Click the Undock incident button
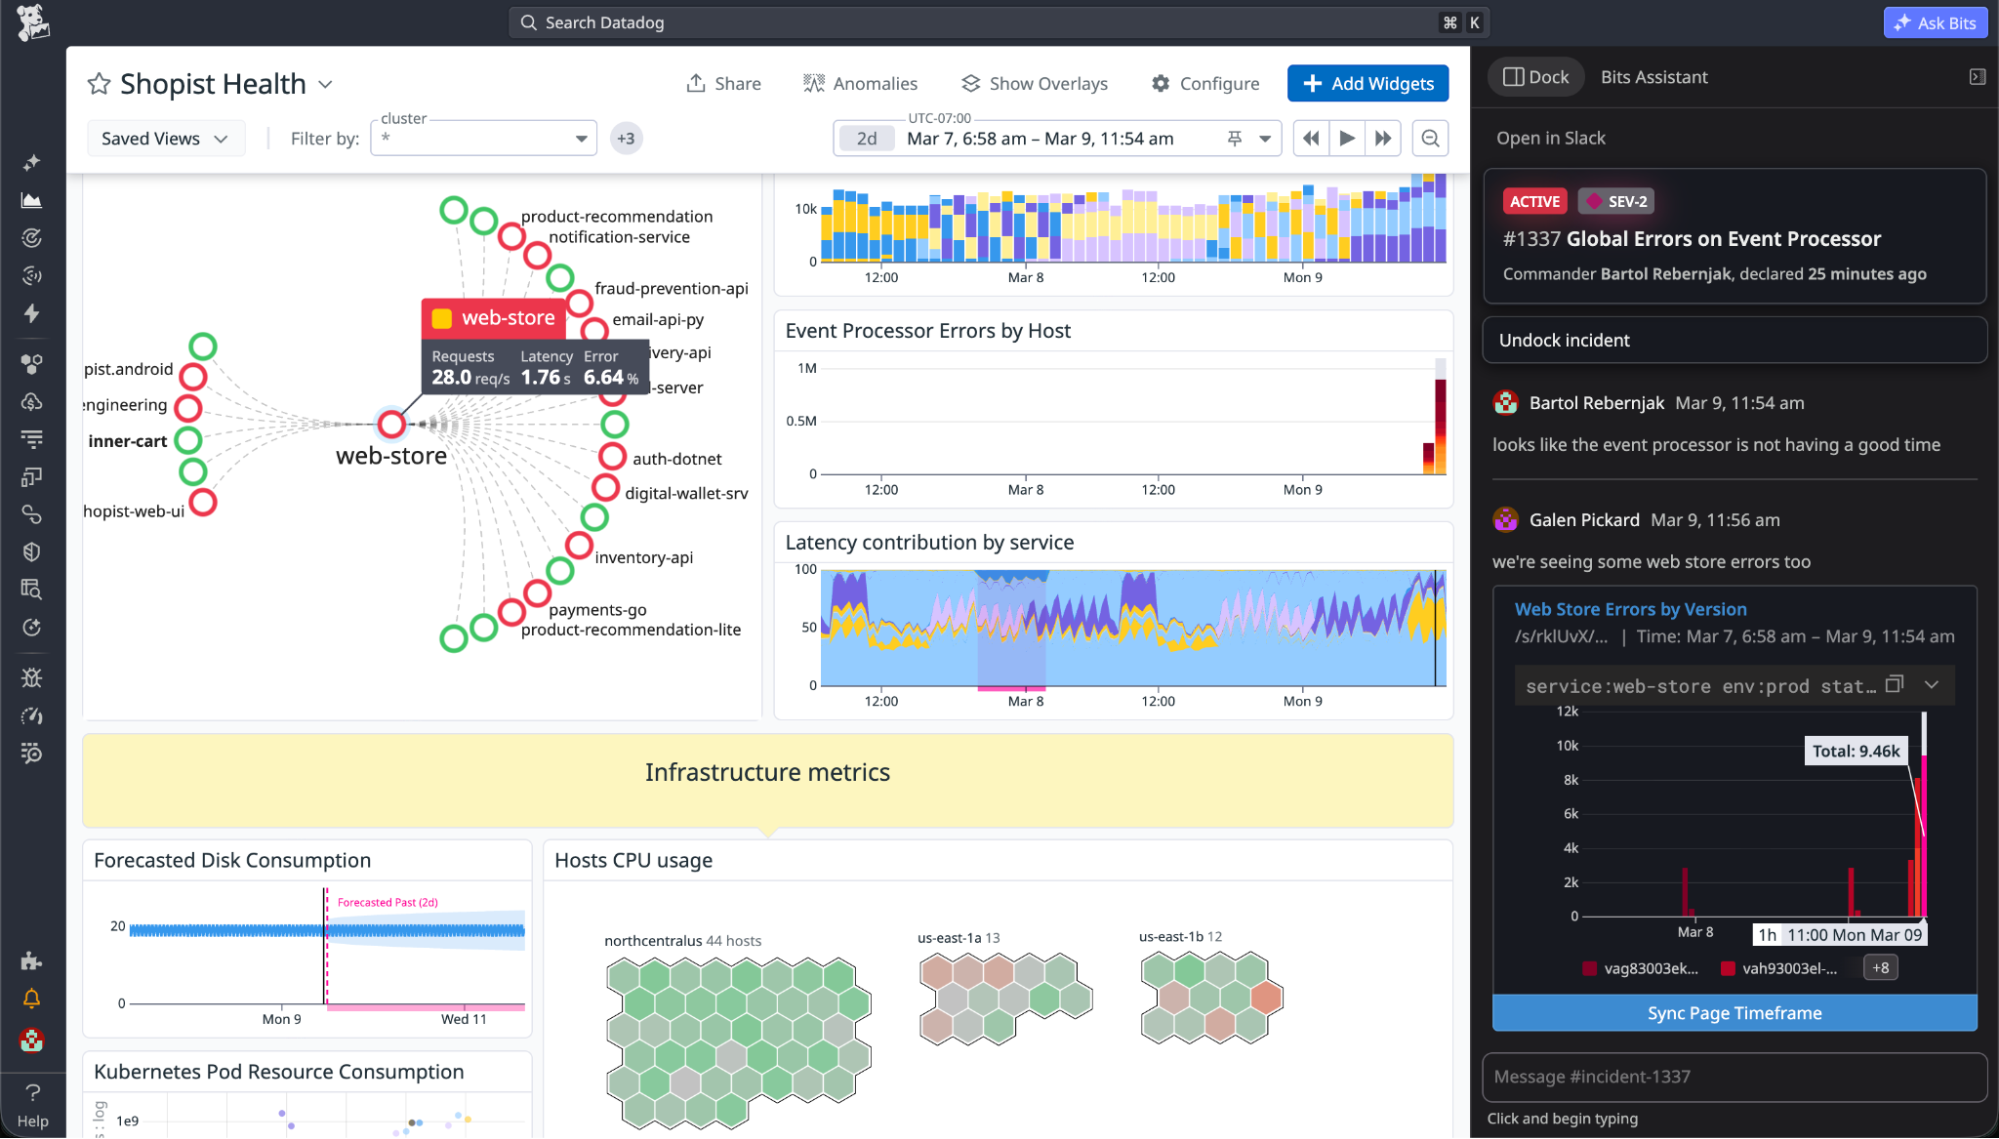 [1733, 340]
